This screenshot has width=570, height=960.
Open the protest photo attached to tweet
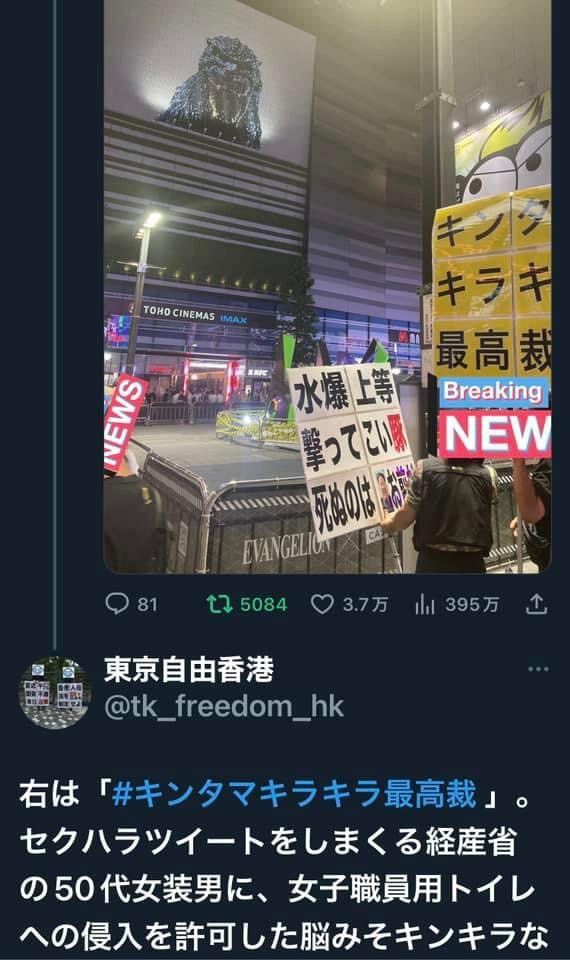coord(328,287)
